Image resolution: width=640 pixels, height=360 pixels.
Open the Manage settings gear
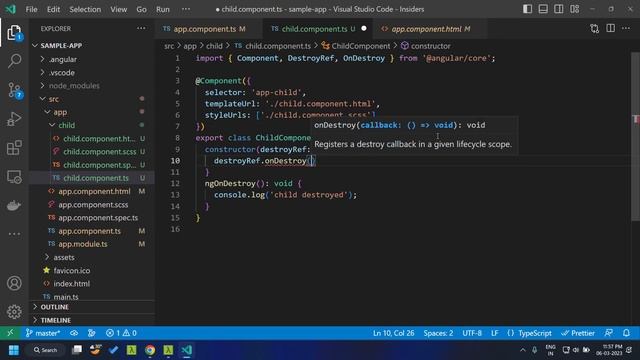[14, 312]
